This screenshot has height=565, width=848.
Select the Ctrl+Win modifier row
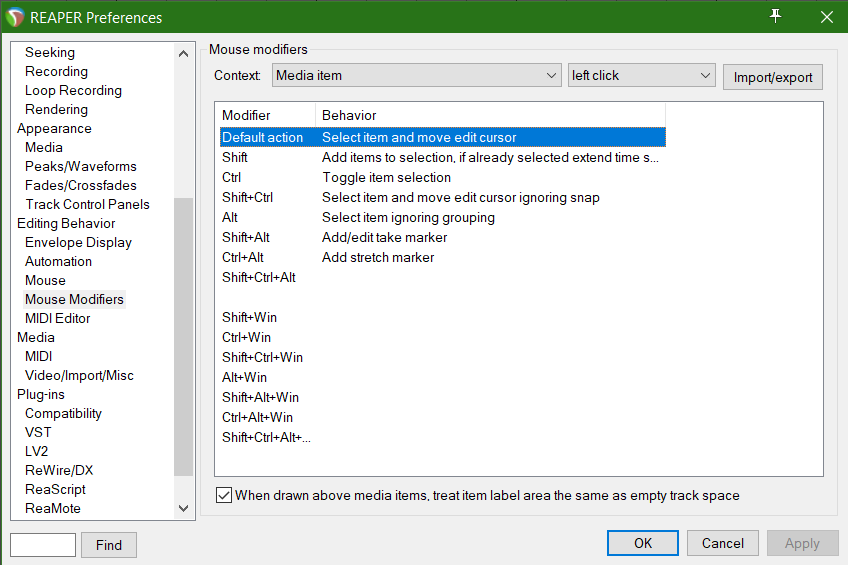coord(442,337)
